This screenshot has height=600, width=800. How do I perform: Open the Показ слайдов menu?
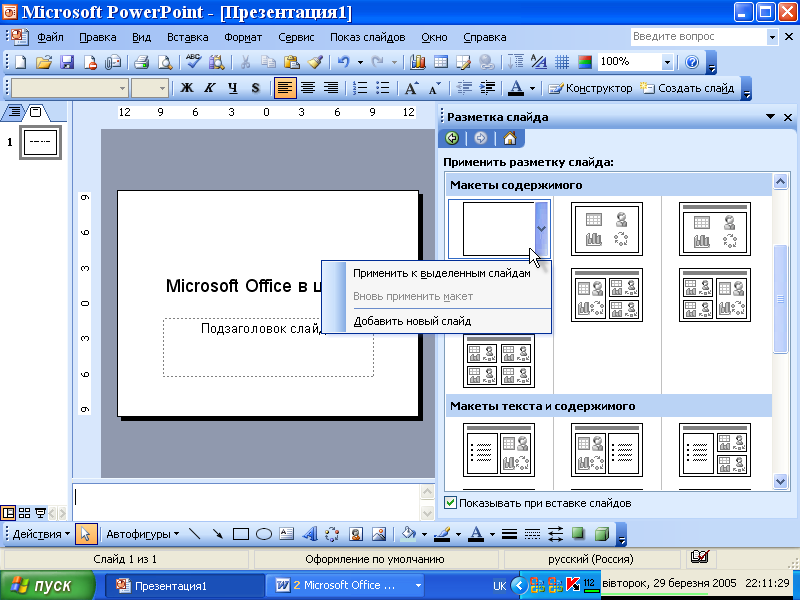click(x=367, y=37)
